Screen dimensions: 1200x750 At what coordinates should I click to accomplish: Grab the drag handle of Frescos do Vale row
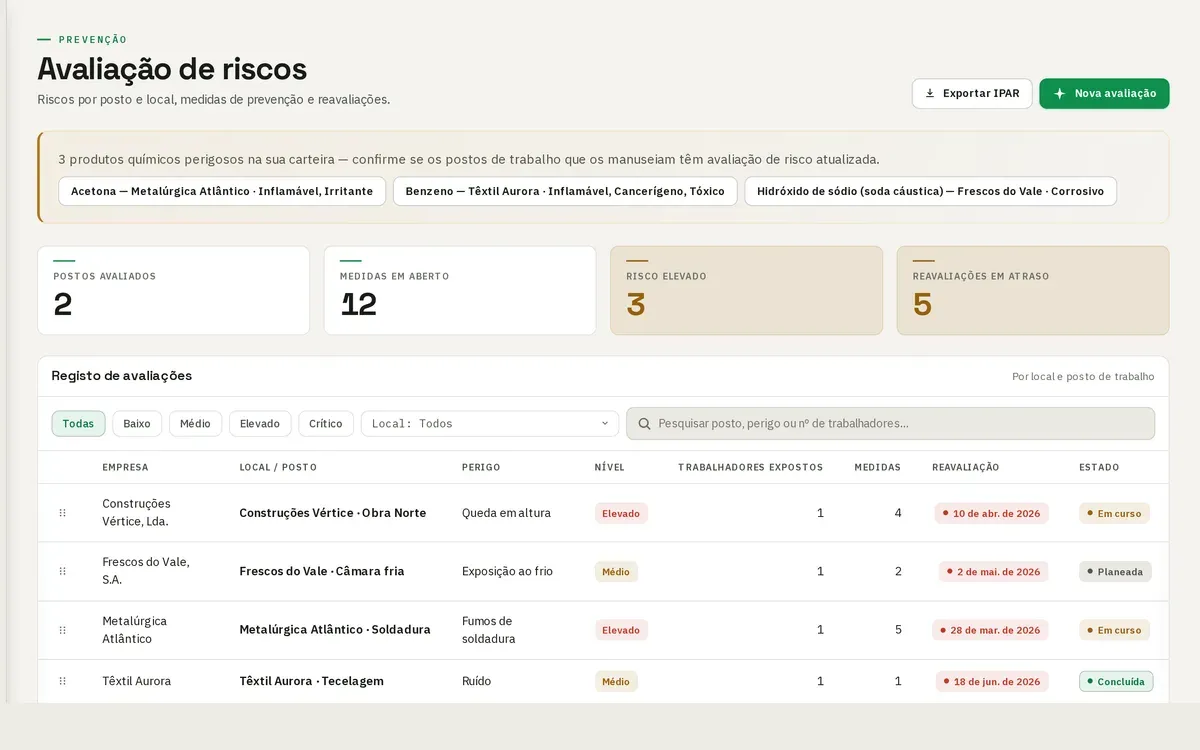pos(62,571)
